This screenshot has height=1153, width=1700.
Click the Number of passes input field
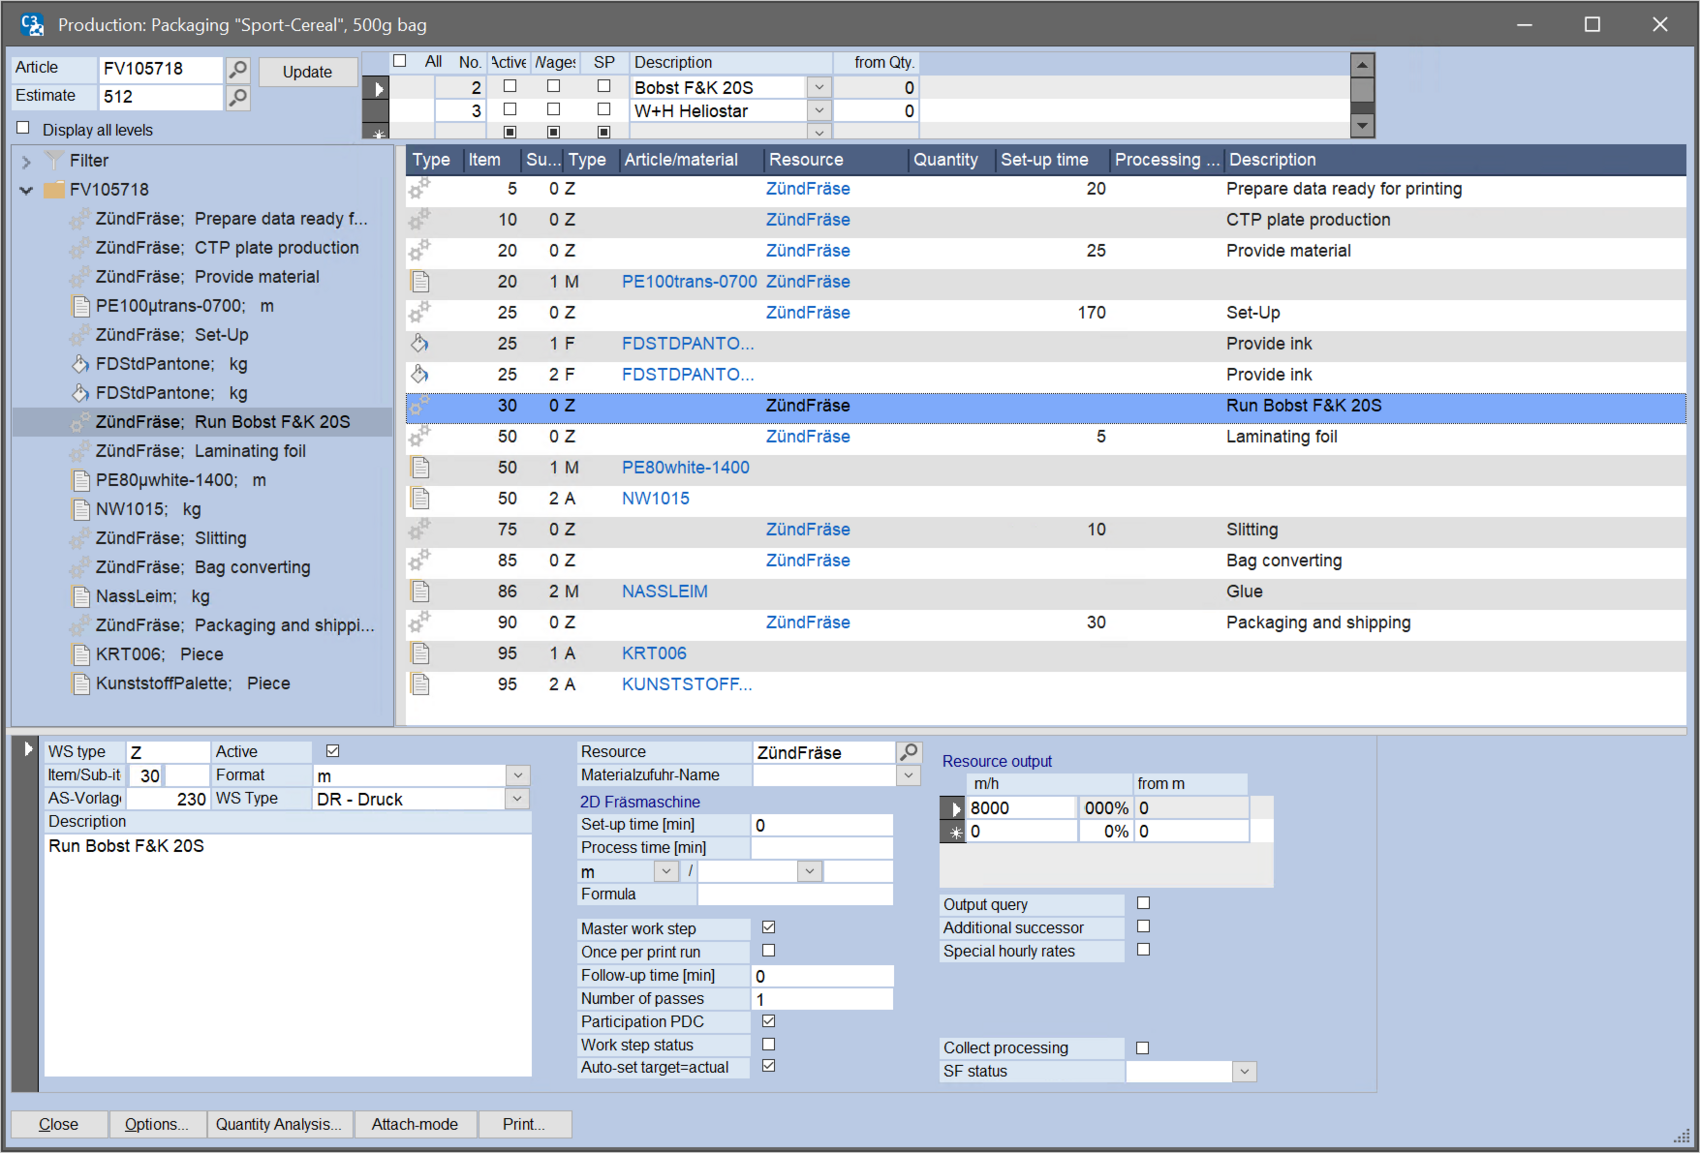822,999
